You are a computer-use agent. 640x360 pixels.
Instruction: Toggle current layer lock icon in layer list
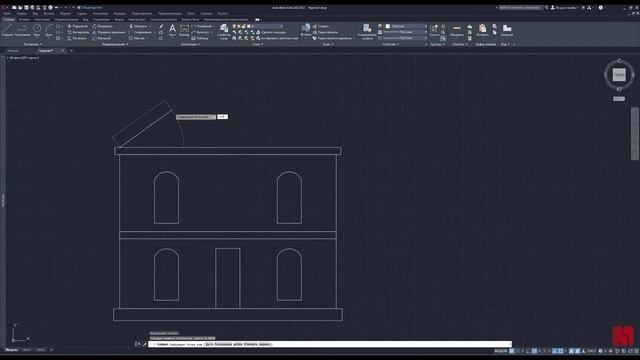click(244, 26)
